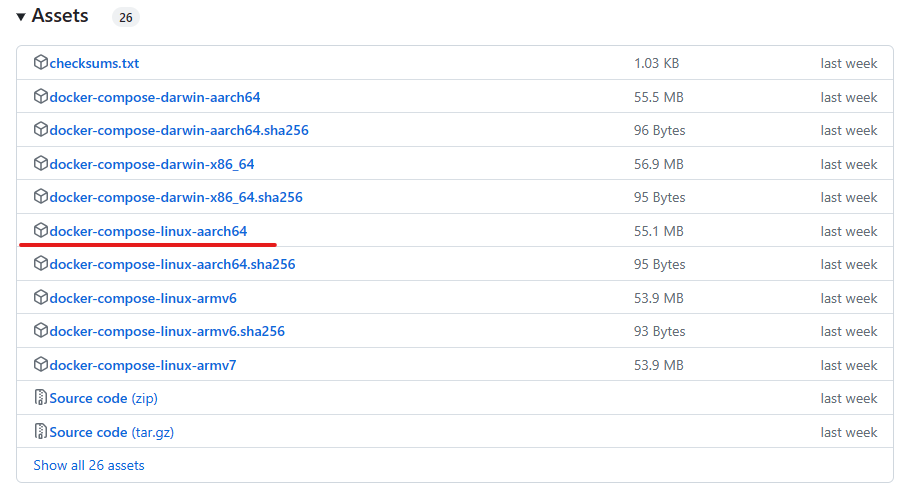Download docker-compose-linux-armv7 binary
The image size is (908, 493).
click(143, 366)
